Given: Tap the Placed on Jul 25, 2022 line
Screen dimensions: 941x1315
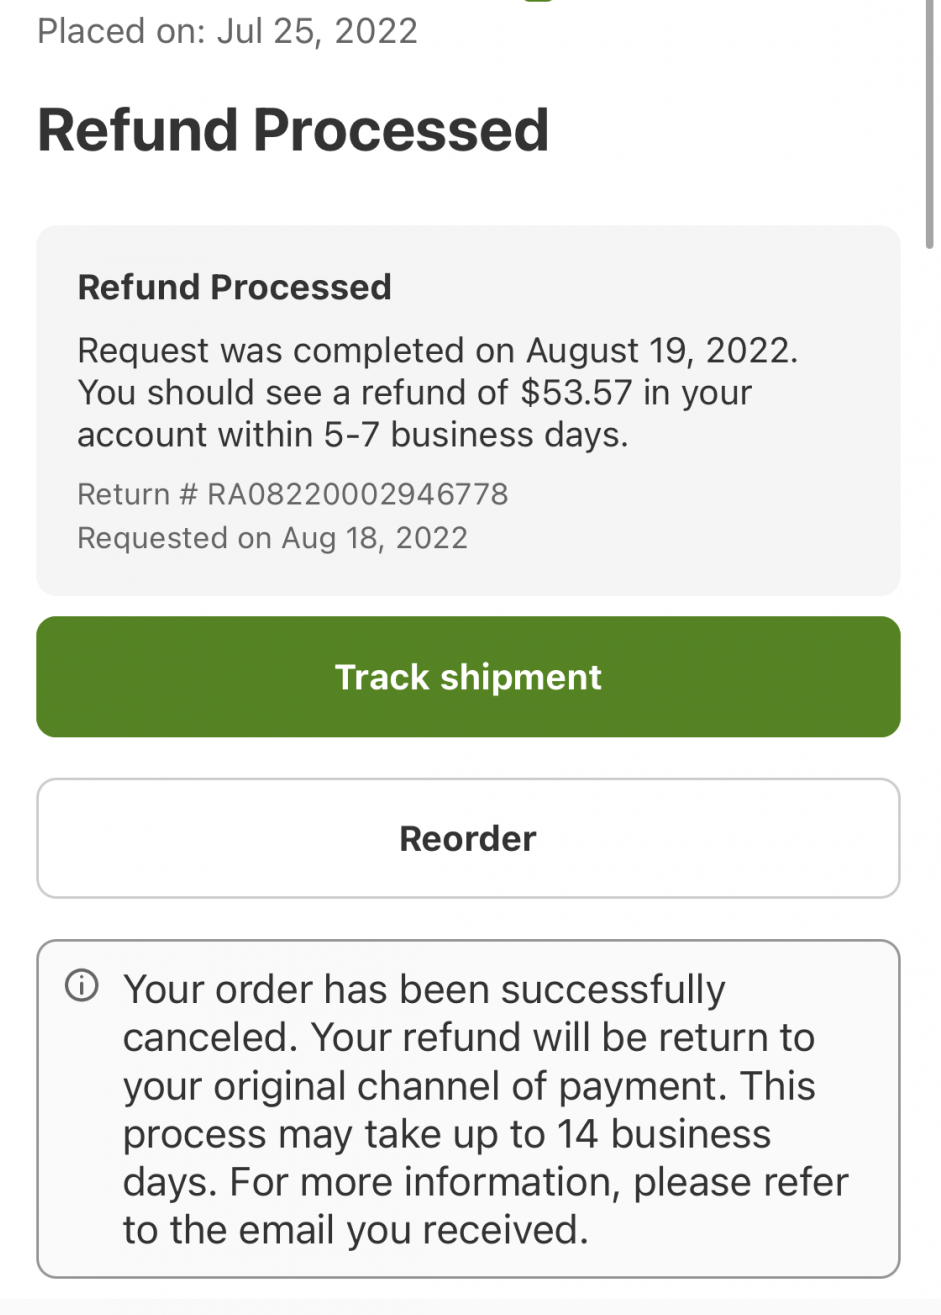Looking at the screenshot, I should 227,31.
